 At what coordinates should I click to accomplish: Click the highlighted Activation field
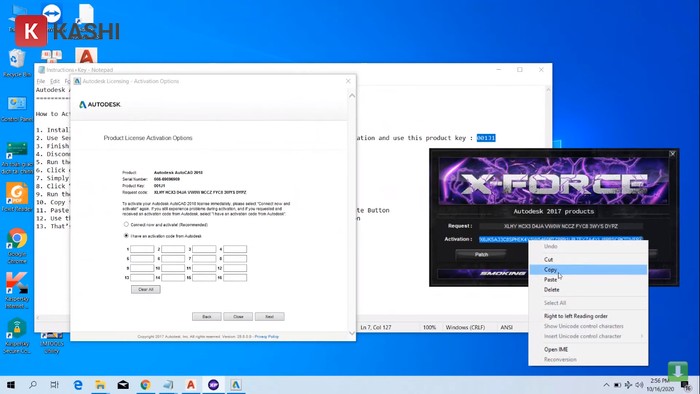[x=561, y=239]
